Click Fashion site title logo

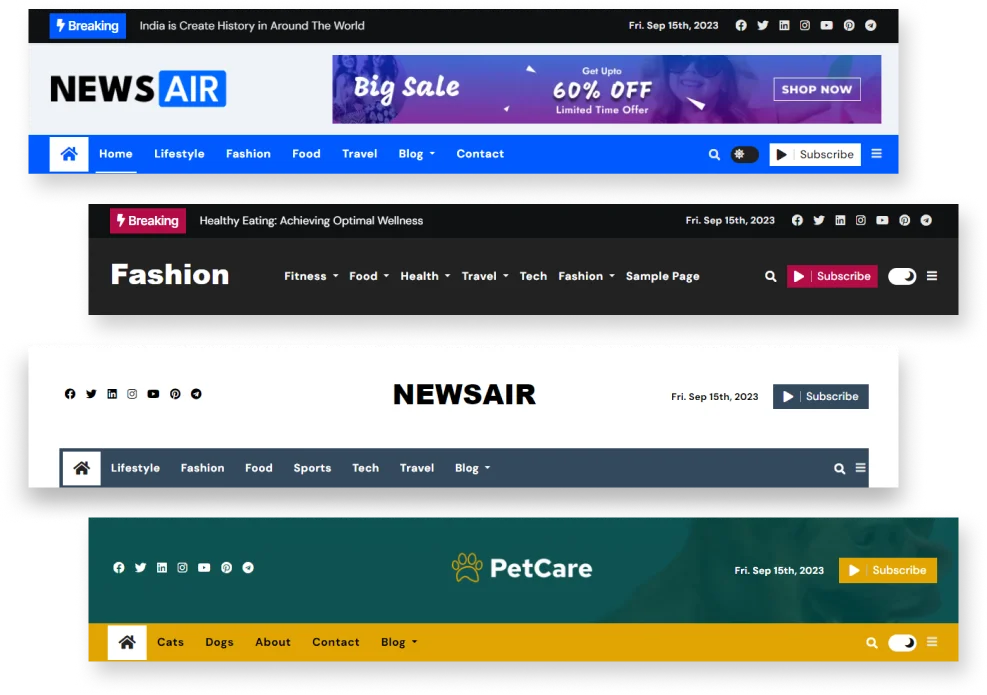pos(170,275)
